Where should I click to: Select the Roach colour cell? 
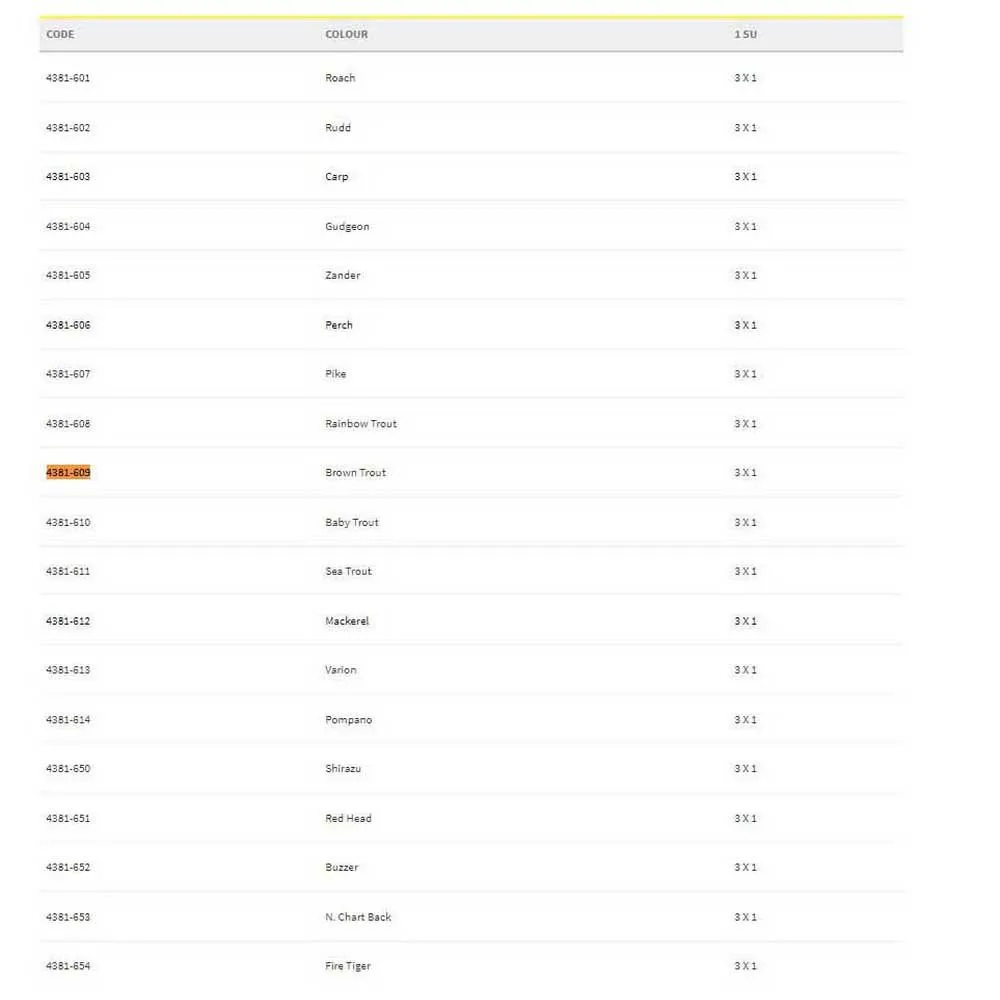(x=340, y=78)
